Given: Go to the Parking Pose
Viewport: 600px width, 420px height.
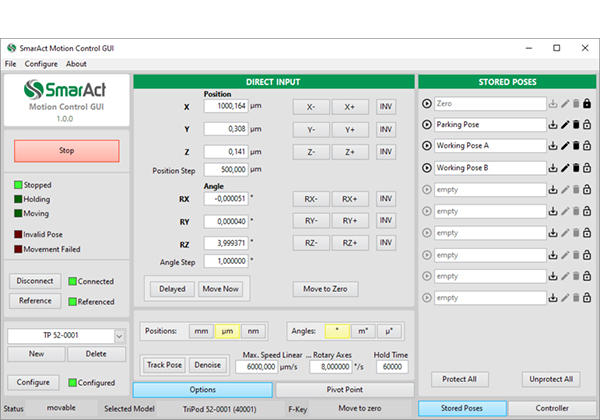Looking at the screenshot, I should [427, 125].
